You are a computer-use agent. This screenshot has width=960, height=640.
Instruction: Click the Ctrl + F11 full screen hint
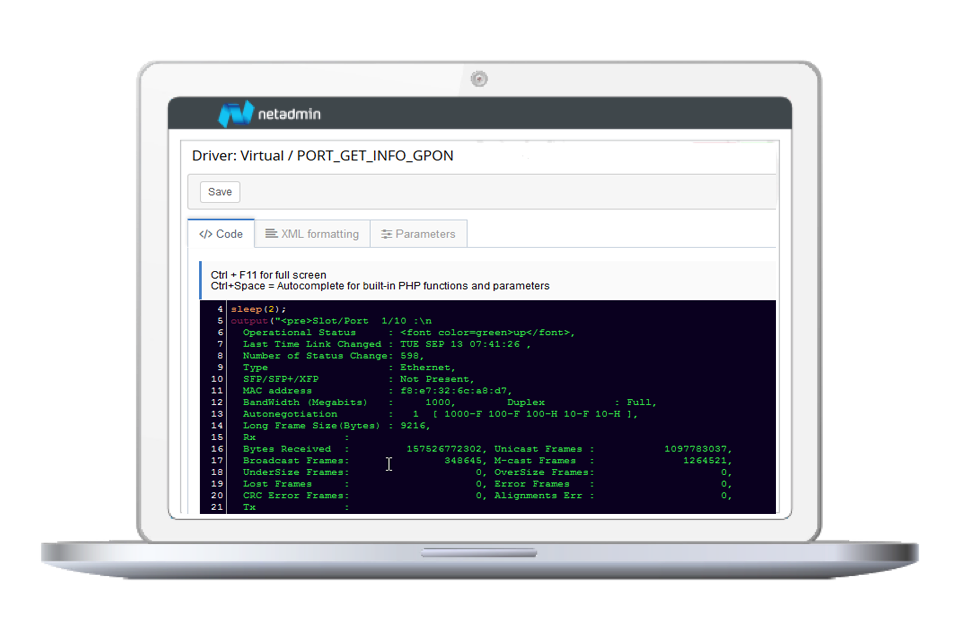tap(268, 275)
